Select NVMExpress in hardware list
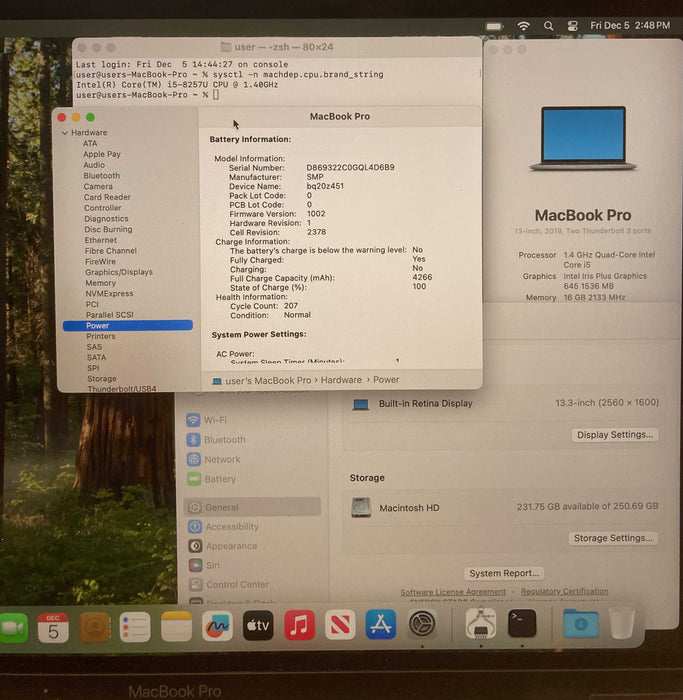The width and height of the screenshot is (683, 700). (109, 294)
